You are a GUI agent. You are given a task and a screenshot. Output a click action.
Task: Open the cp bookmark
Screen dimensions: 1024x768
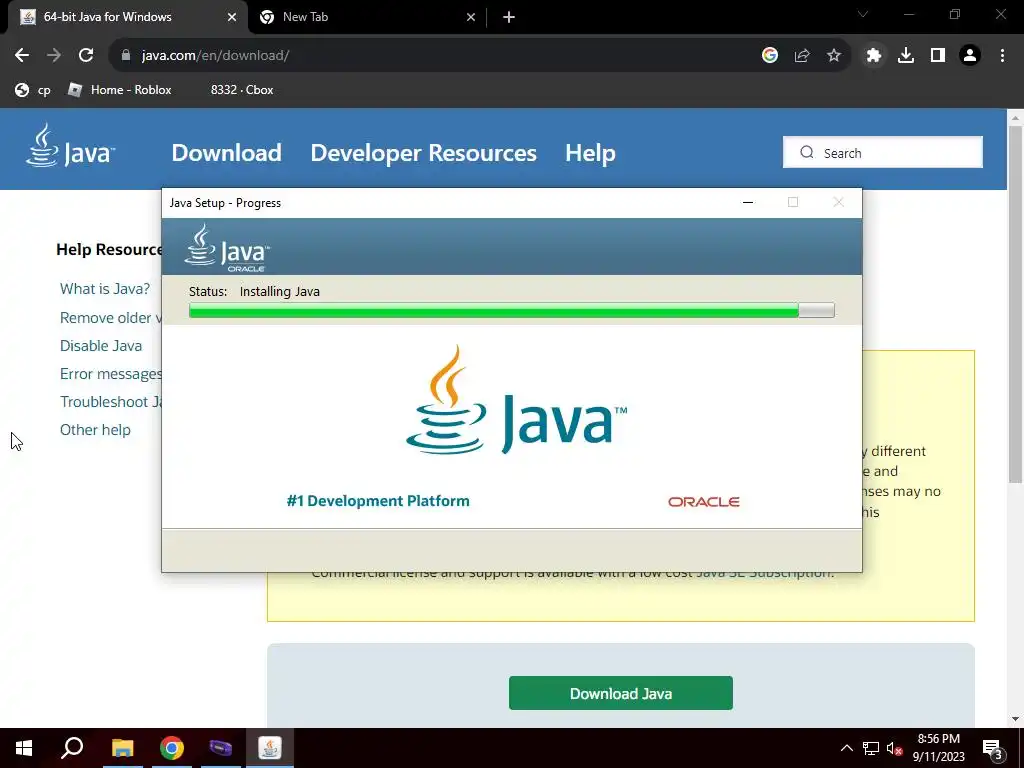(33, 90)
